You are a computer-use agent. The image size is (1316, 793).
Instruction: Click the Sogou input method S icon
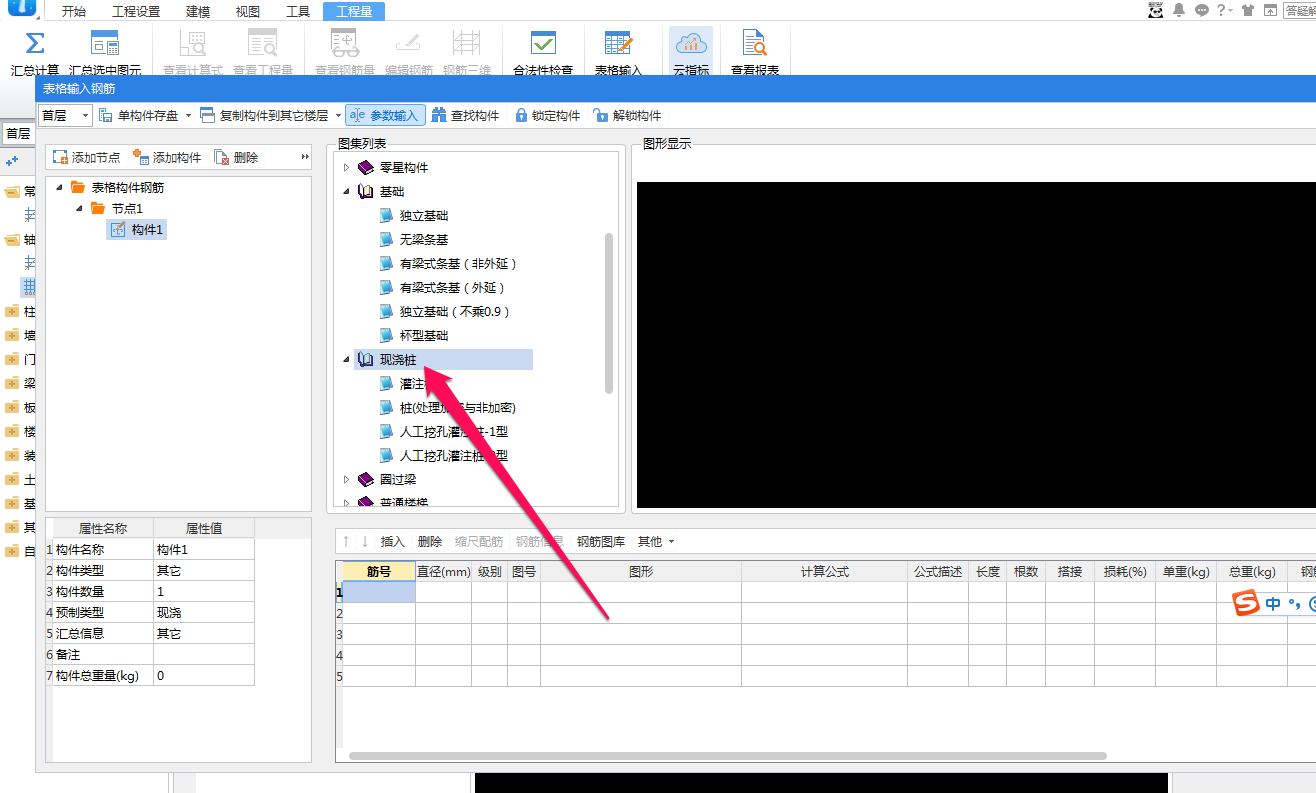click(x=1245, y=604)
